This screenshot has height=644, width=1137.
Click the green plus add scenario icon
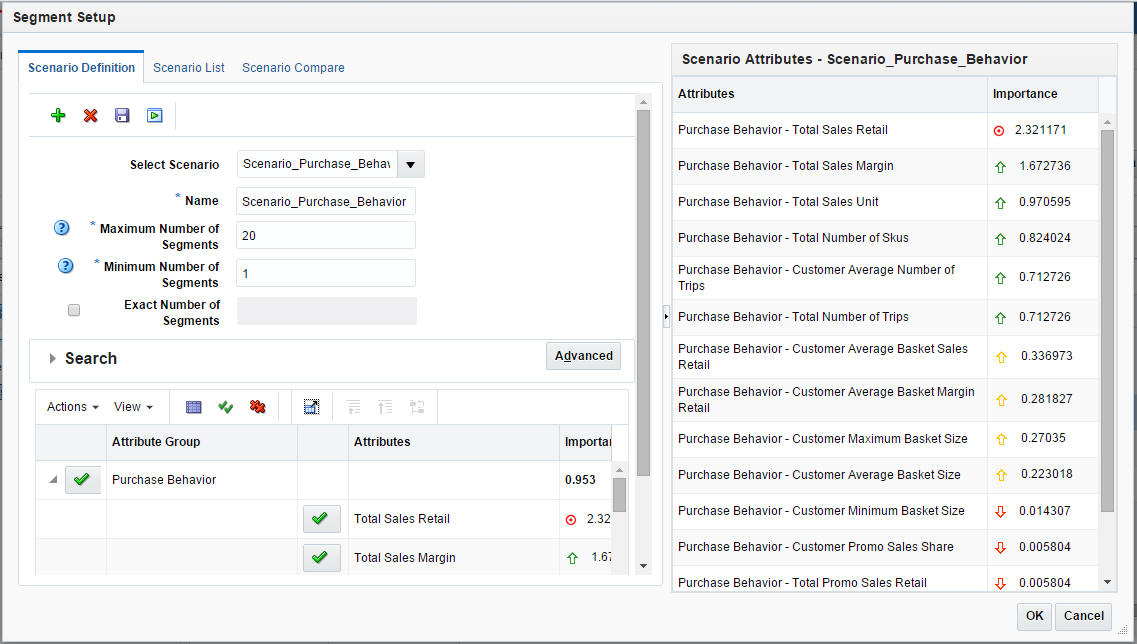click(58, 115)
